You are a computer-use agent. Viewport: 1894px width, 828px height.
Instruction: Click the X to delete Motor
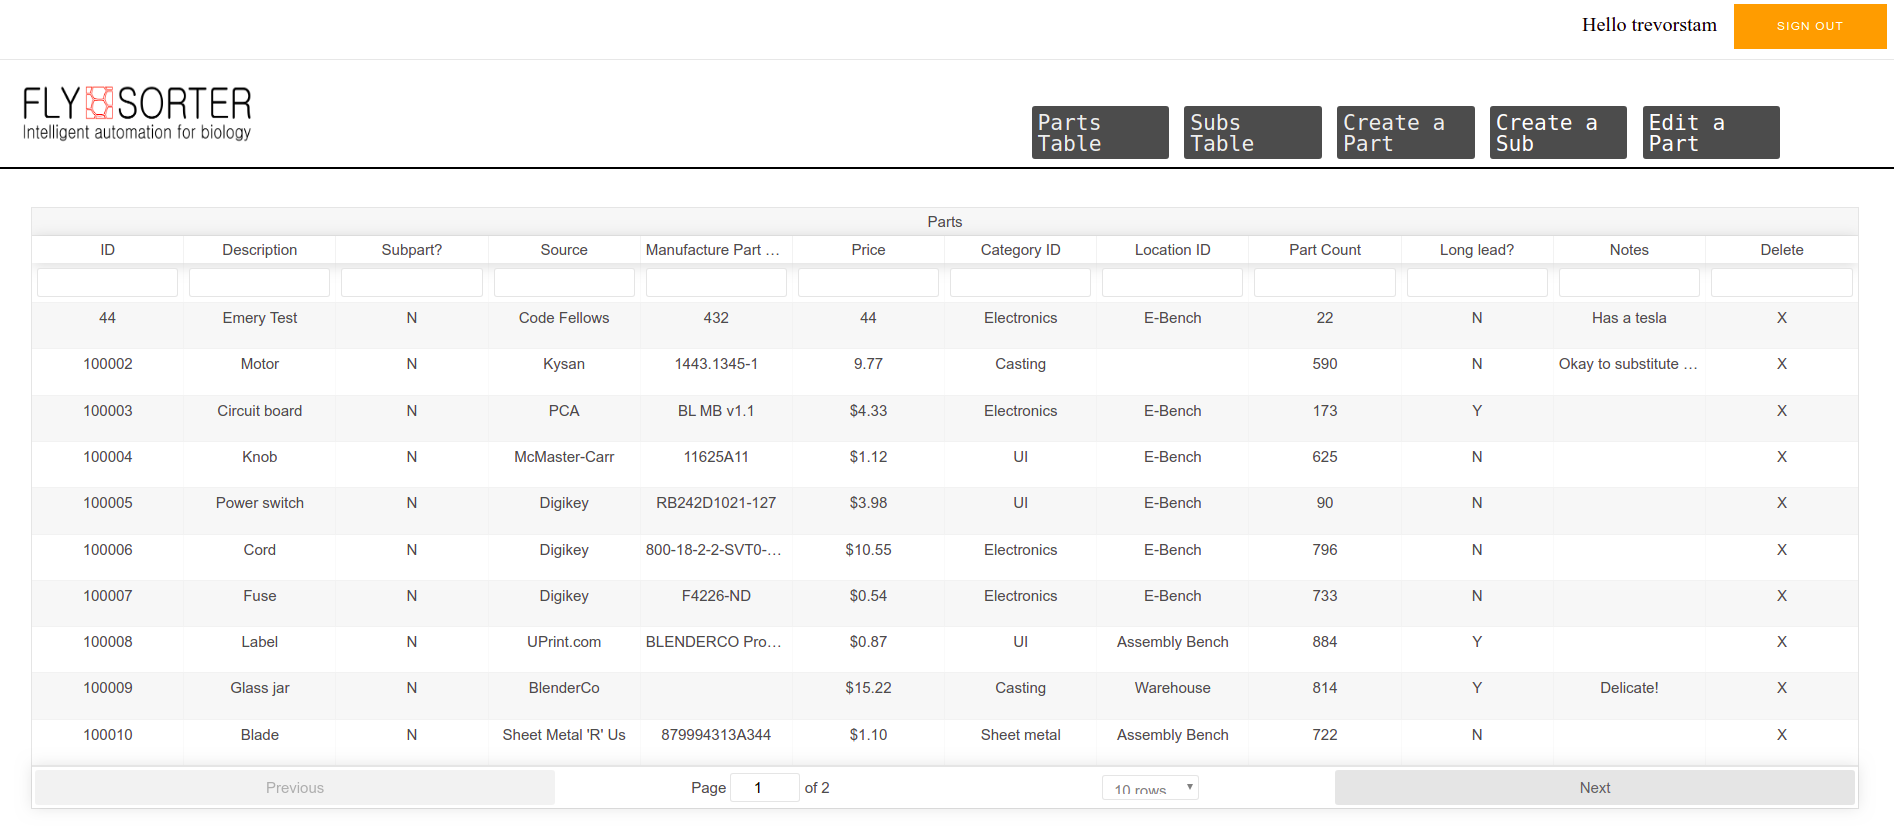click(1781, 364)
